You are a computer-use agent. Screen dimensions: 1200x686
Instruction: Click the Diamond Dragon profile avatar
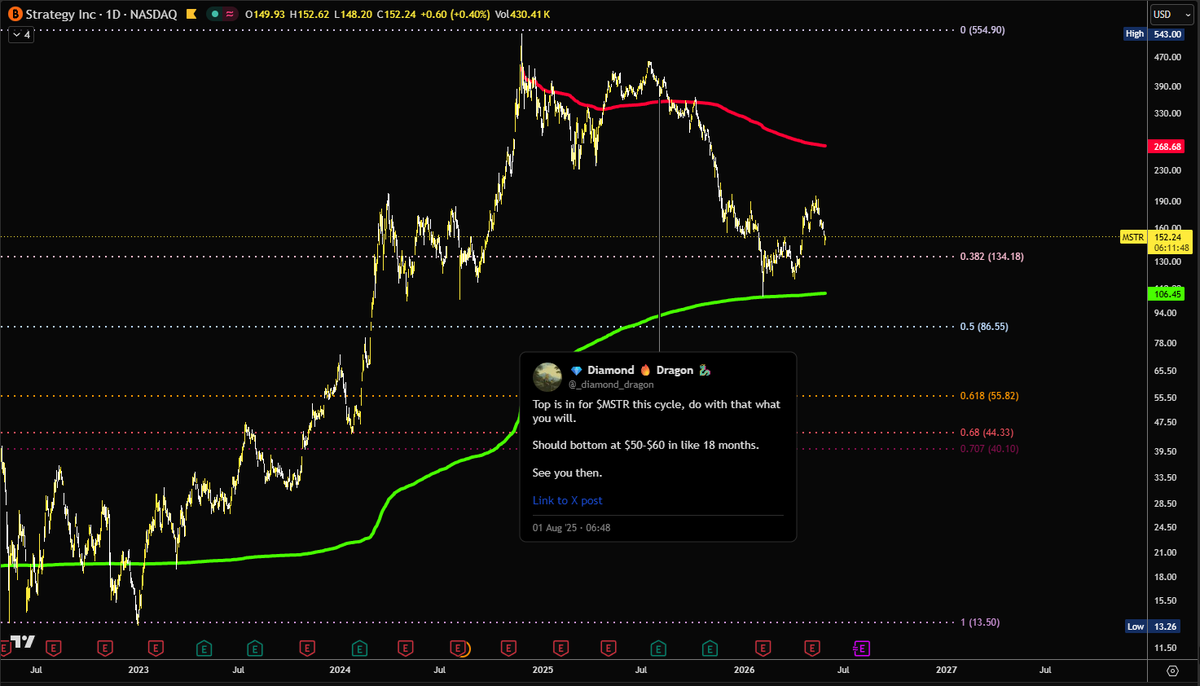pos(547,376)
